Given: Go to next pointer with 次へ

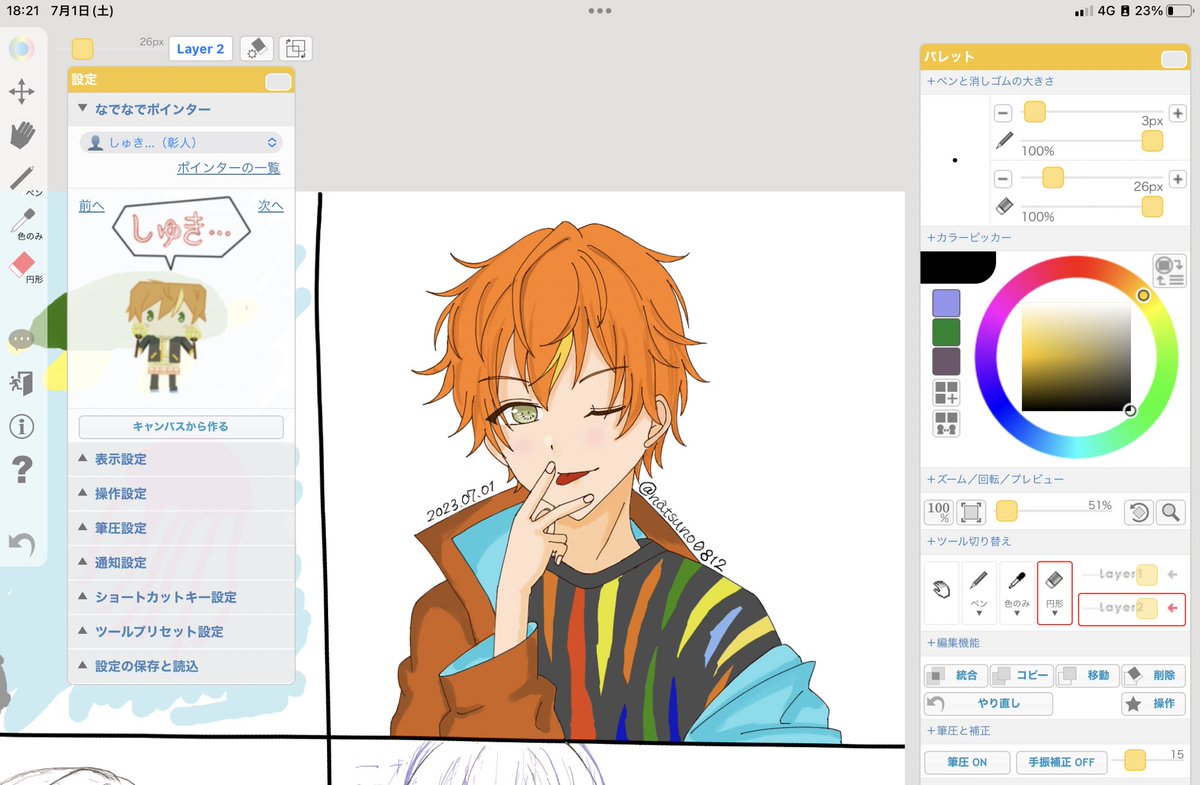Looking at the screenshot, I should click(x=271, y=206).
